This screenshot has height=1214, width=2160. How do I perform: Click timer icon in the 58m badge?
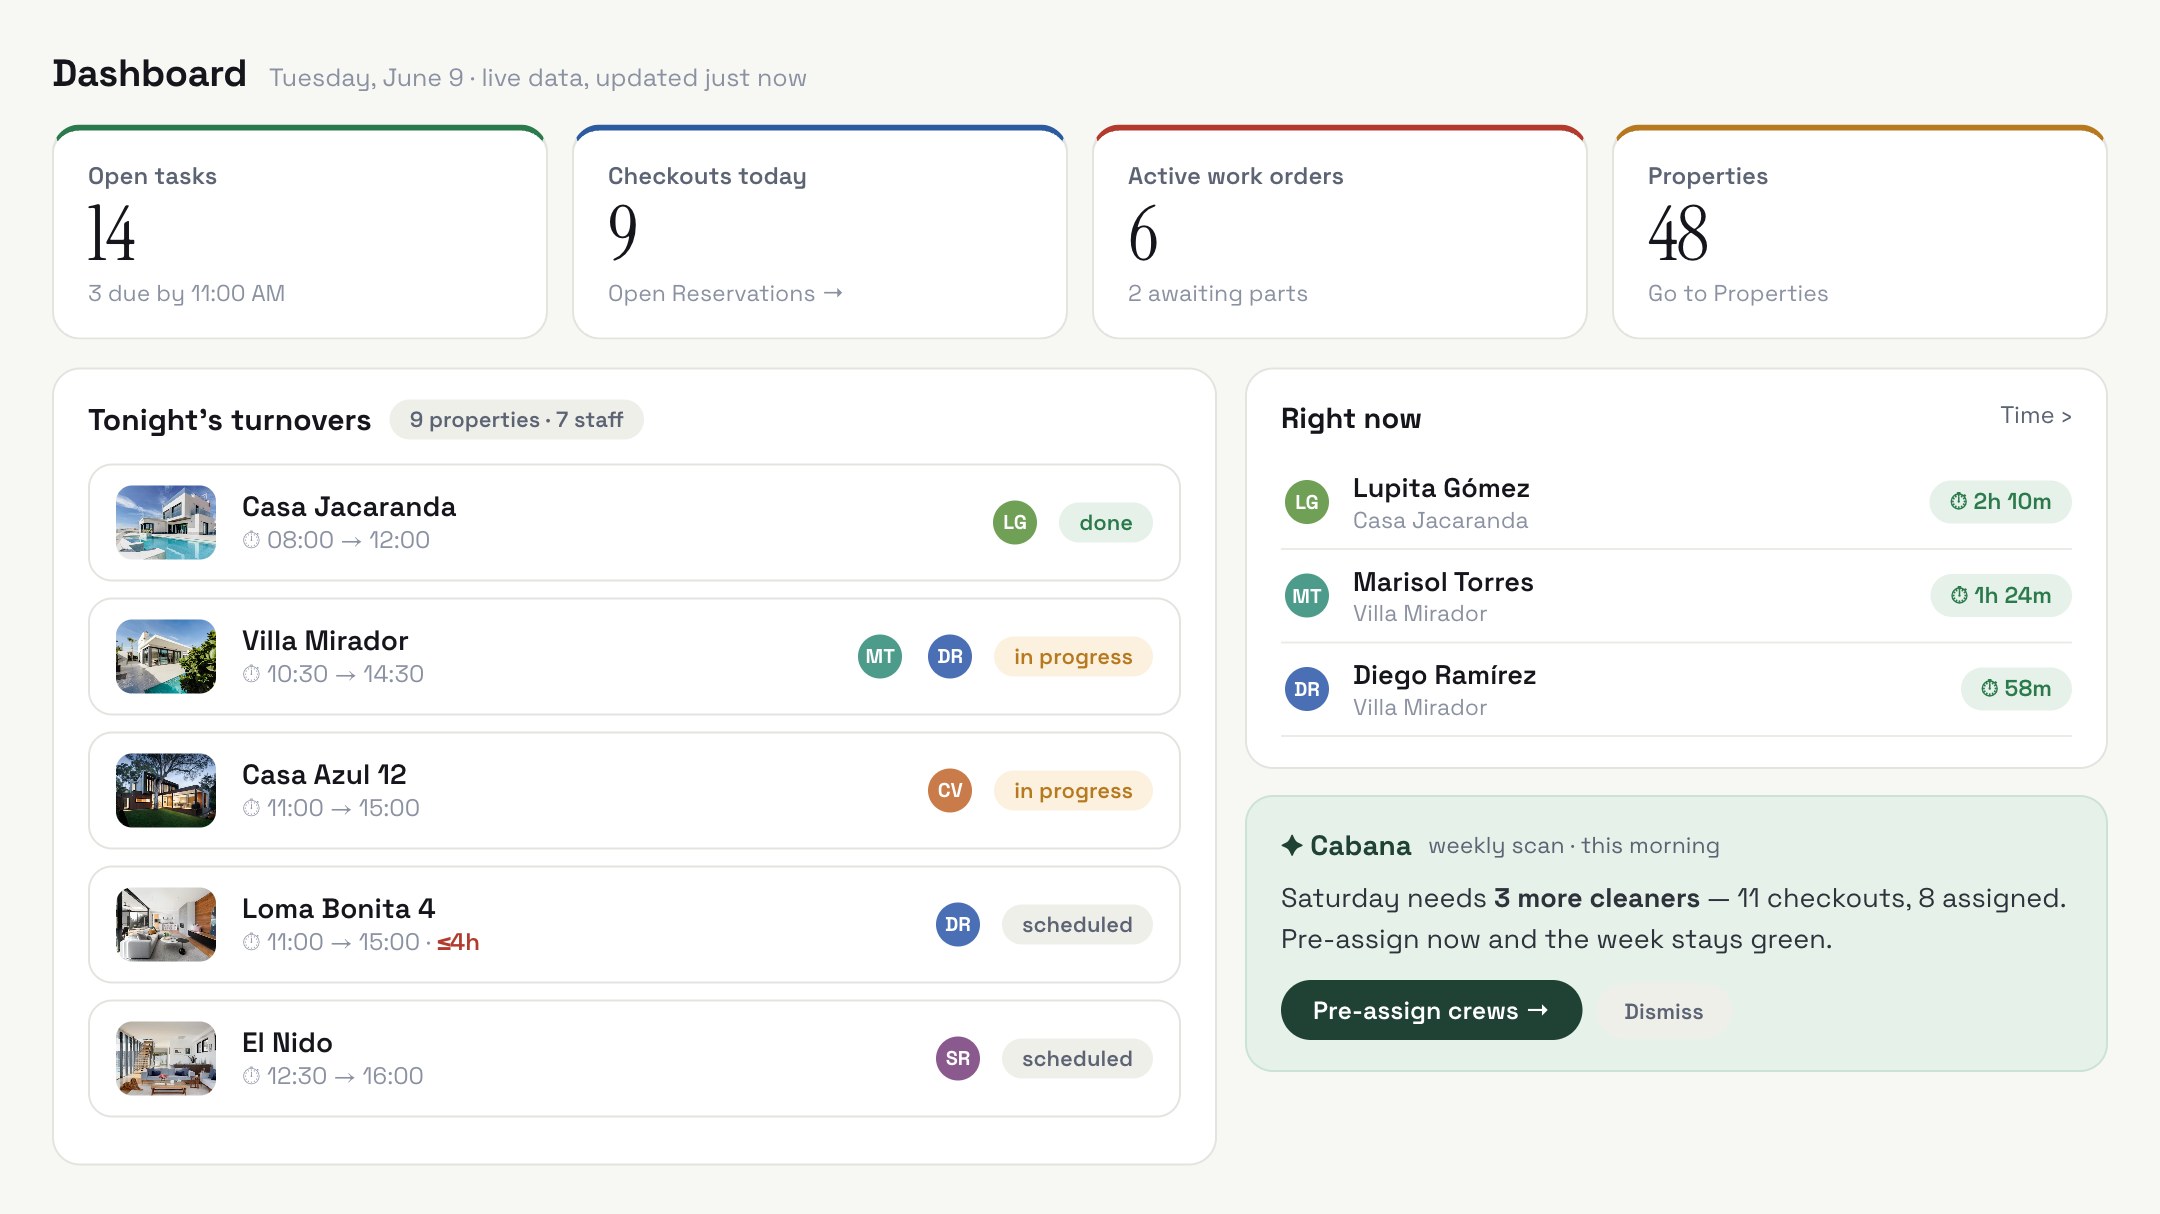[x=1990, y=688]
